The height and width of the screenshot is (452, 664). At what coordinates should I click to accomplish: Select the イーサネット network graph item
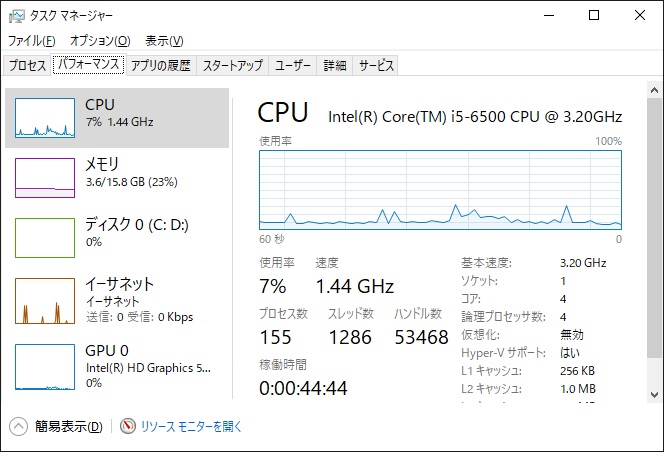click(45, 301)
